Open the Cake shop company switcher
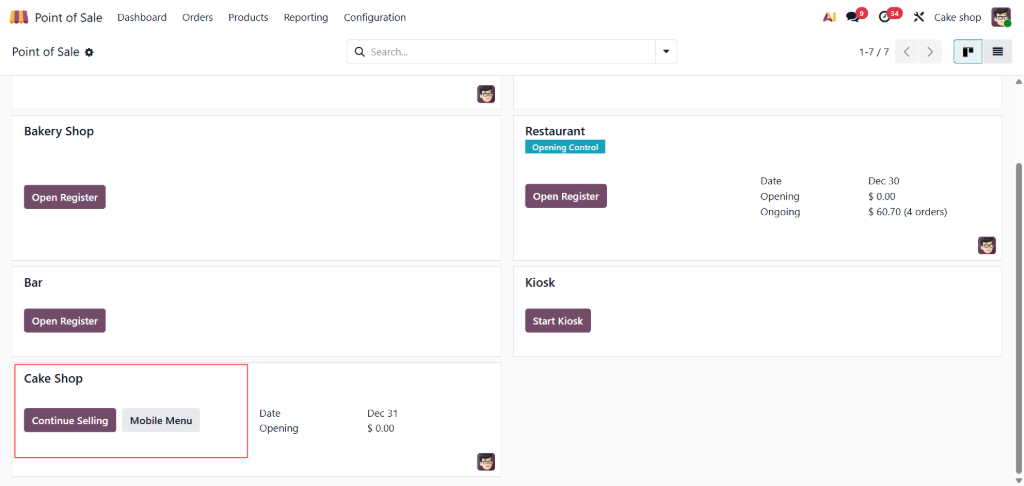The width and height of the screenshot is (1024, 486). [x=957, y=17]
